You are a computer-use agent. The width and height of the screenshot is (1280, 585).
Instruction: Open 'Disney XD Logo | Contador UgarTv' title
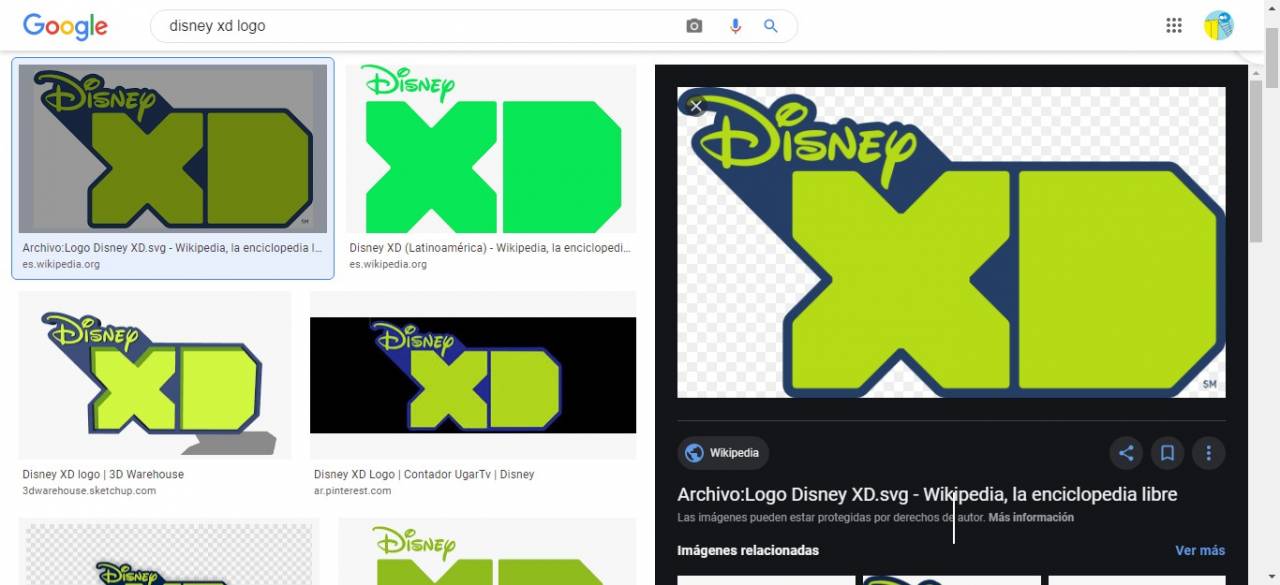click(424, 474)
